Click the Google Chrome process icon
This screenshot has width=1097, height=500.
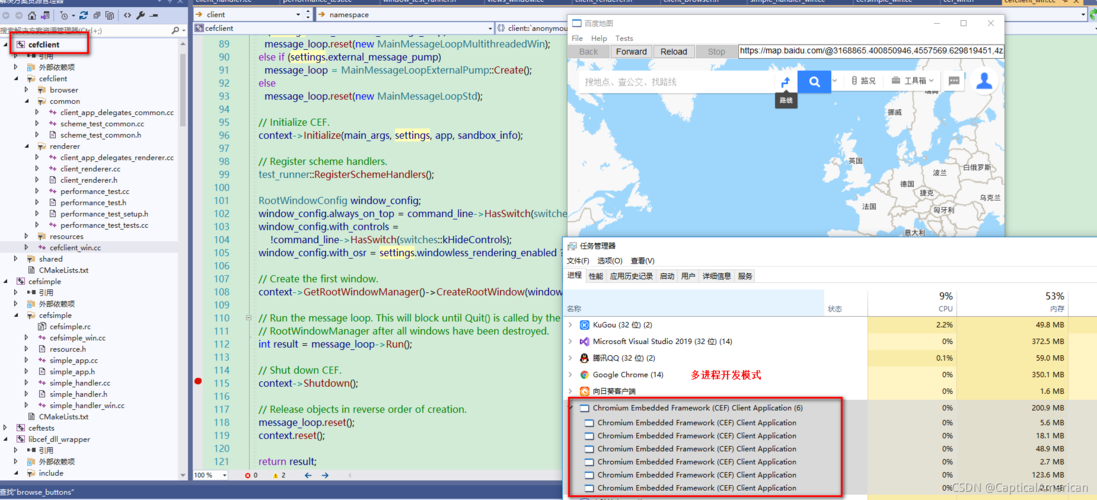(x=585, y=375)
